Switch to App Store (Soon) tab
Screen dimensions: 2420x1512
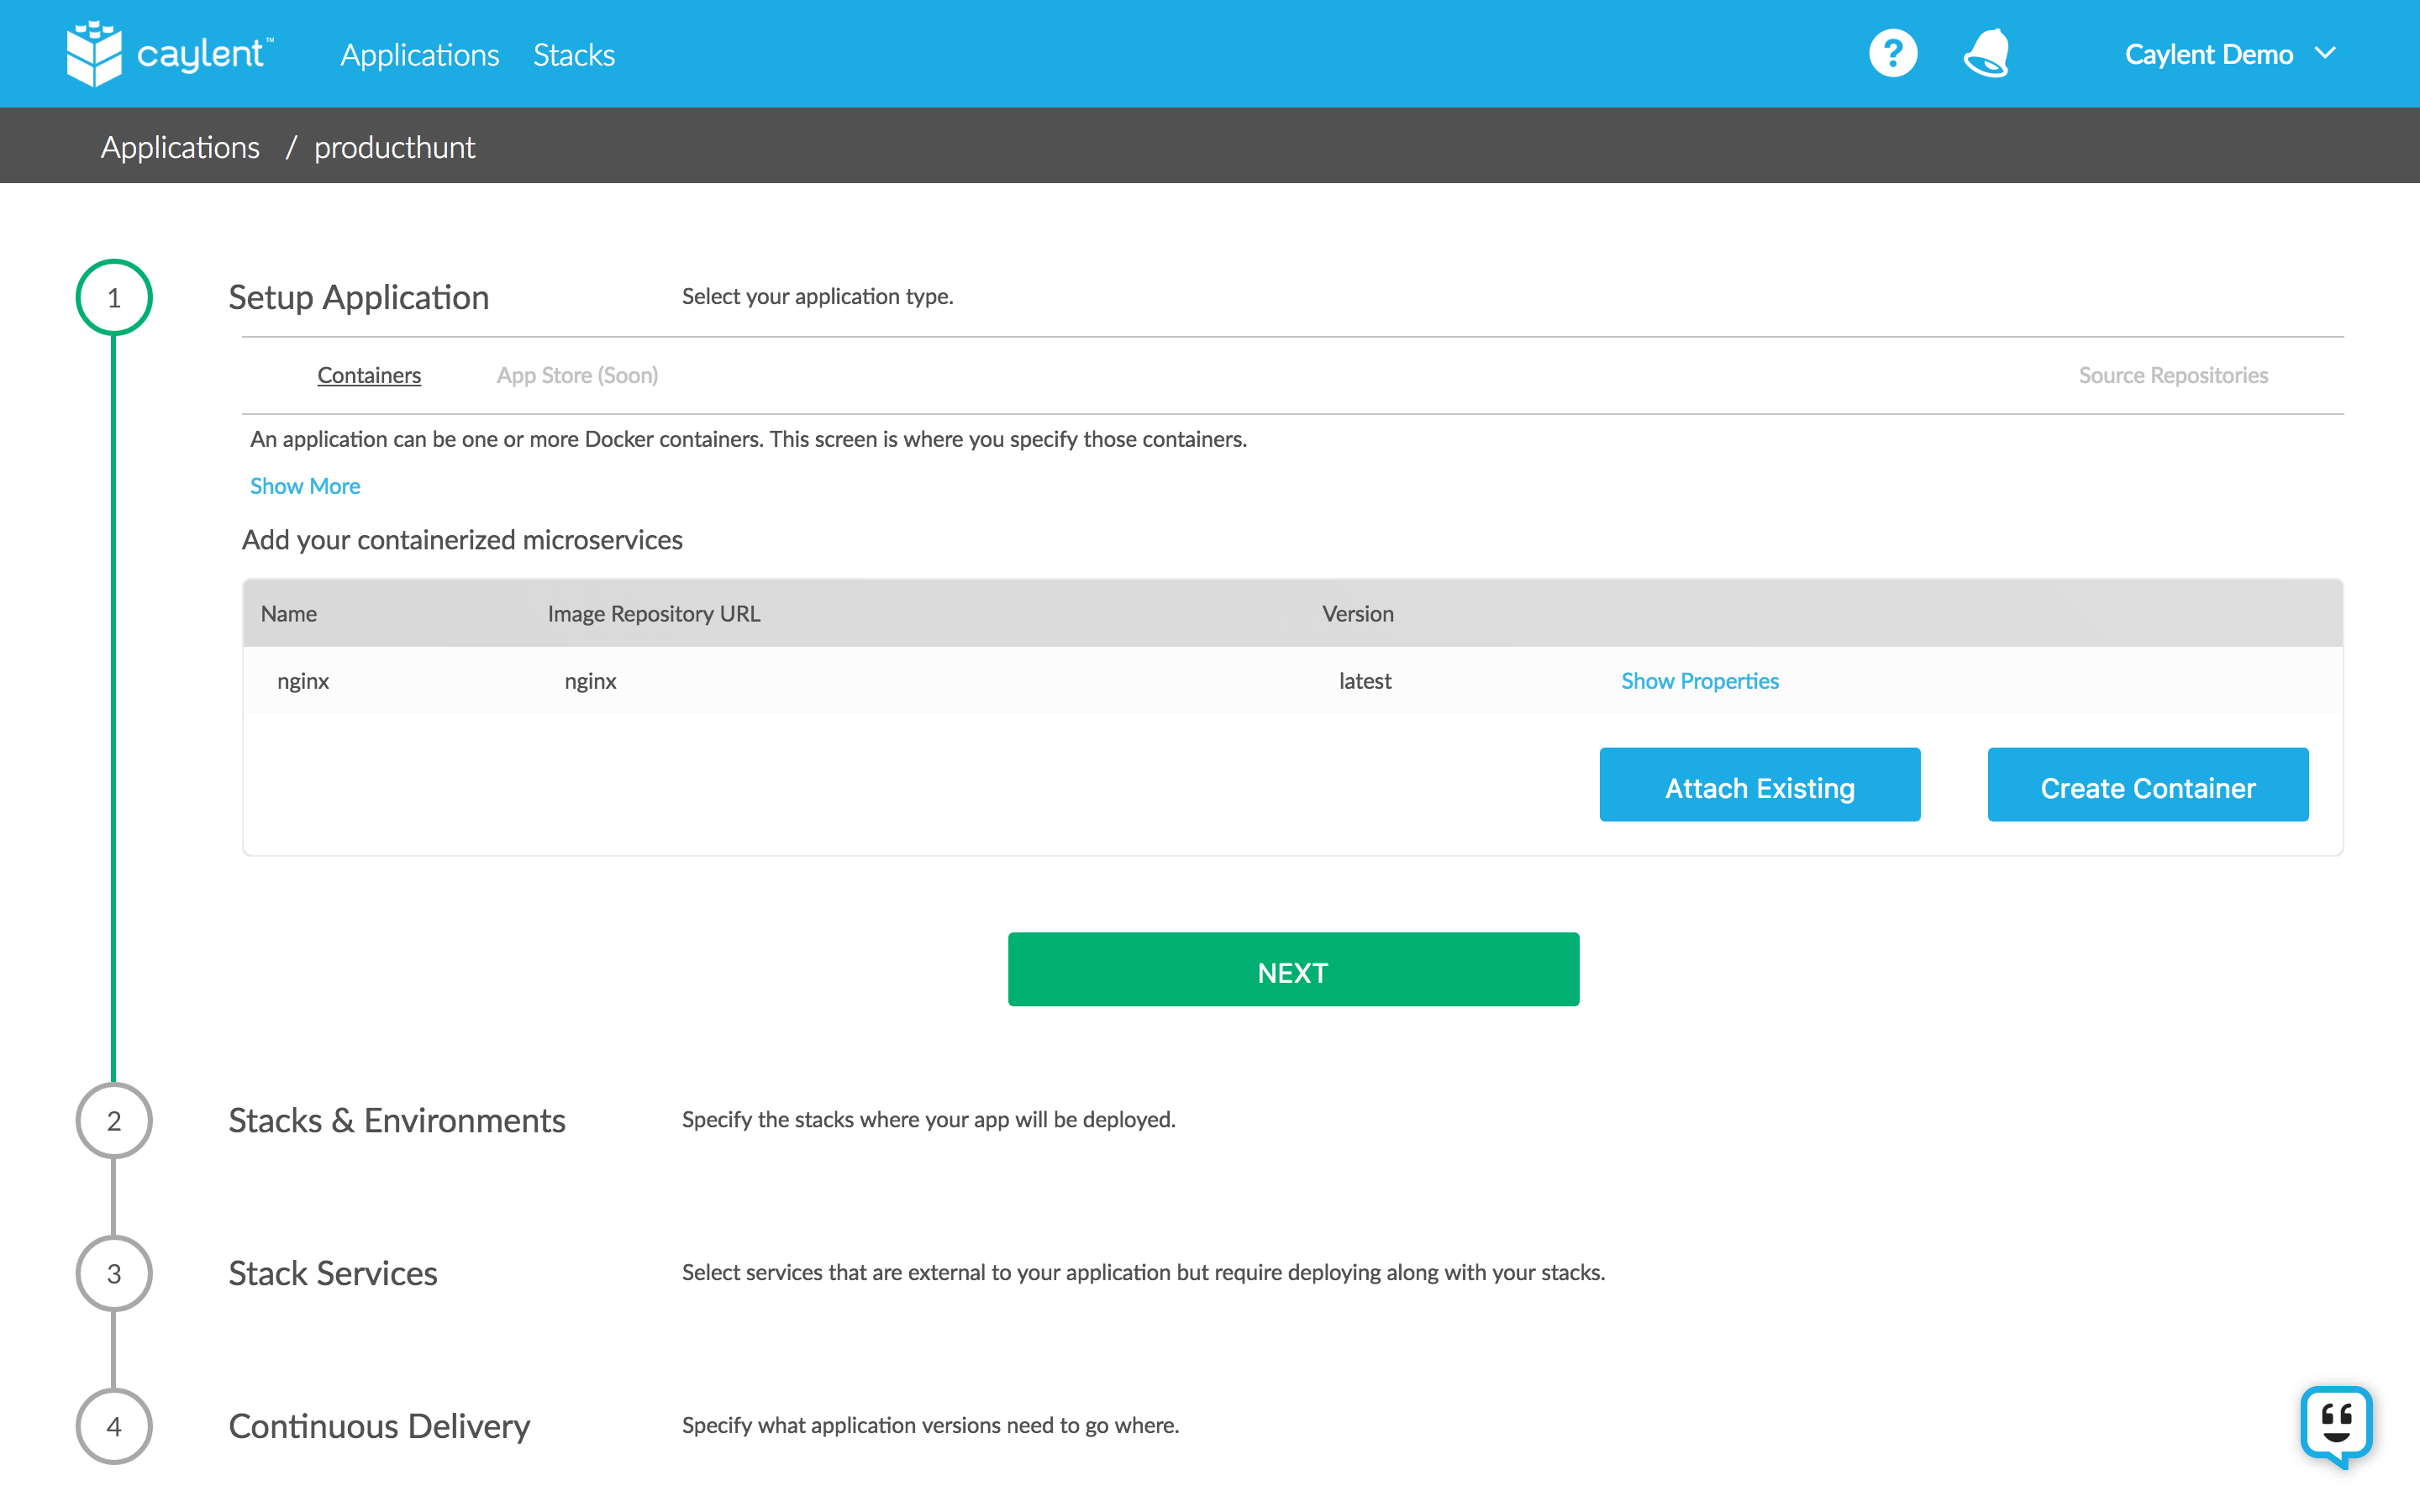click(x=577, y=375)
